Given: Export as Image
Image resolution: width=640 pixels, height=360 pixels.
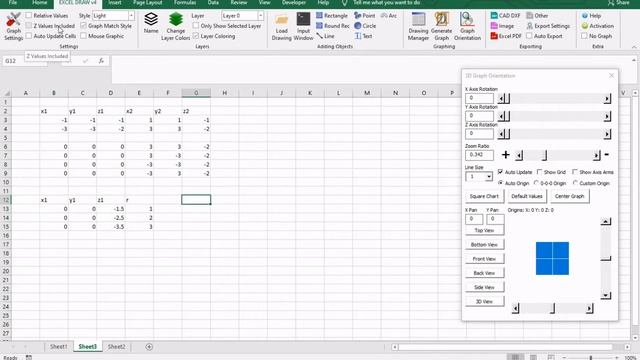Looking at the screenshot, I should tap(502, 26).
